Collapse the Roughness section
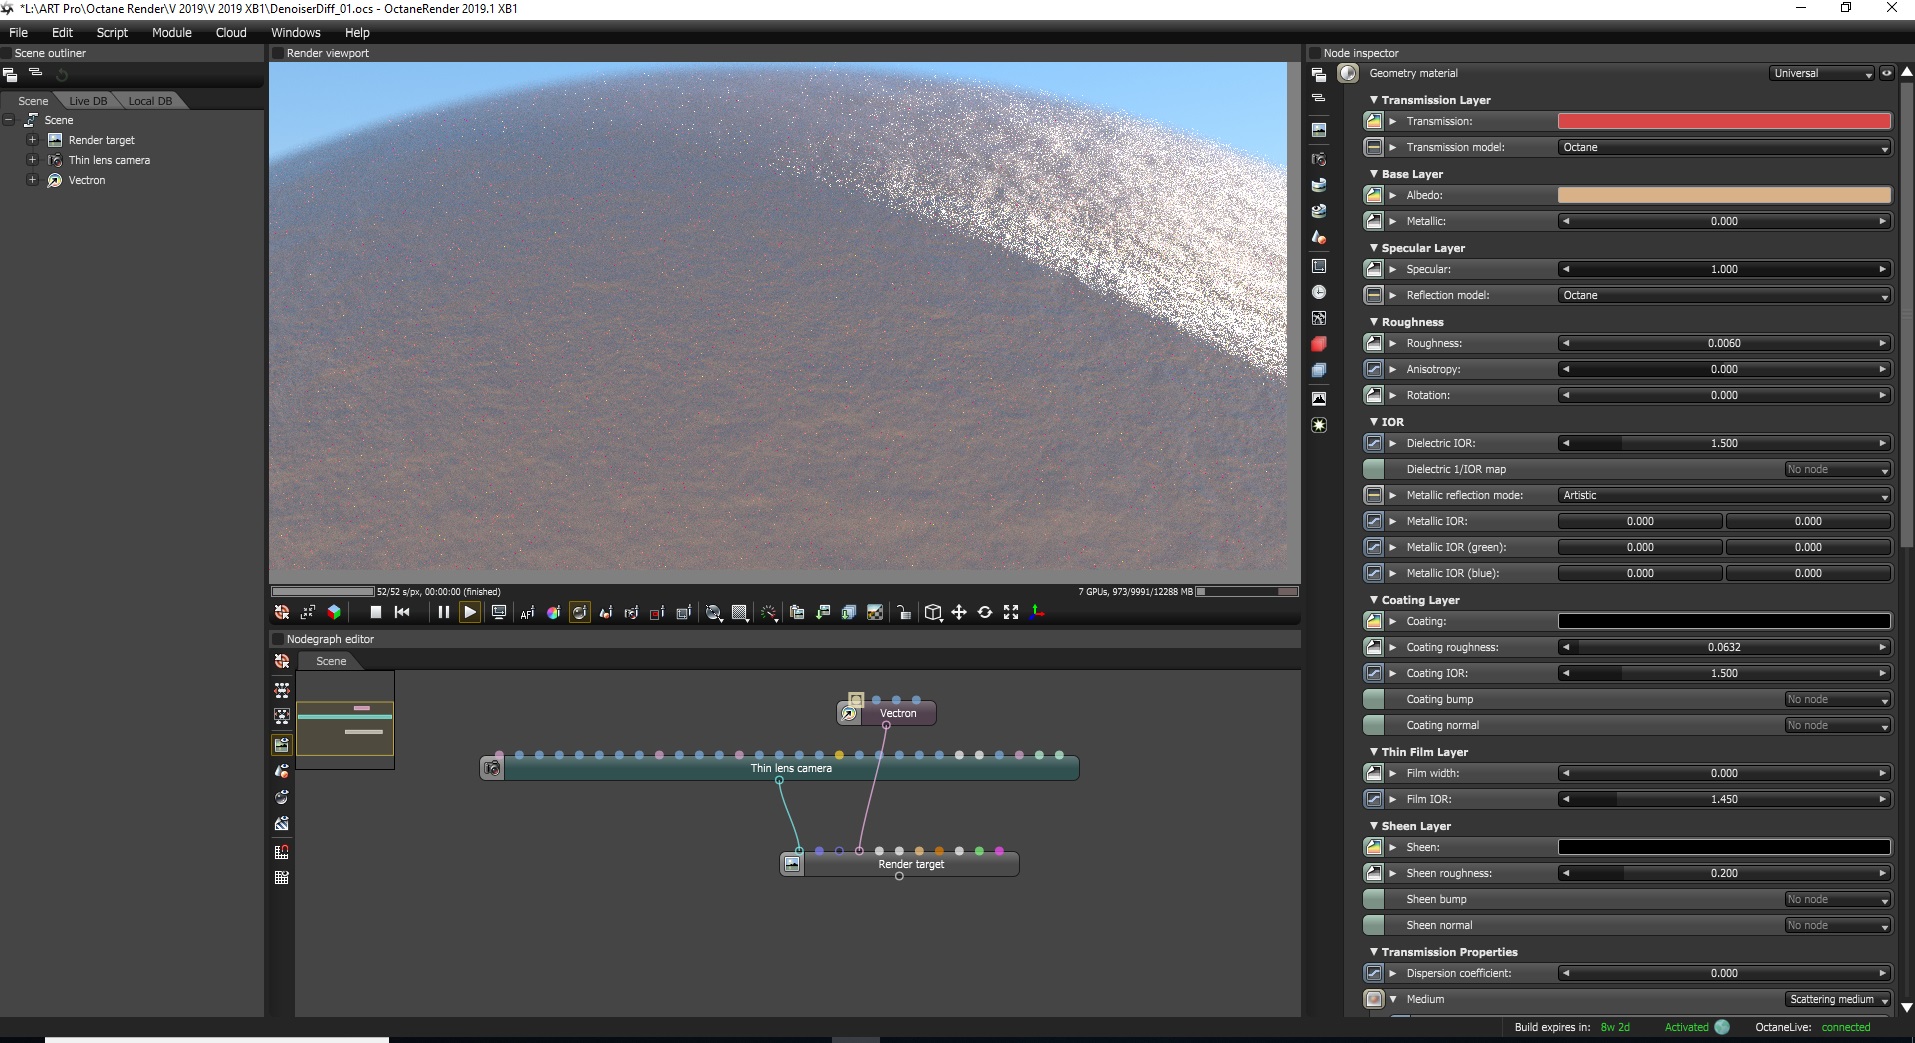 (x=1374, y=322)
